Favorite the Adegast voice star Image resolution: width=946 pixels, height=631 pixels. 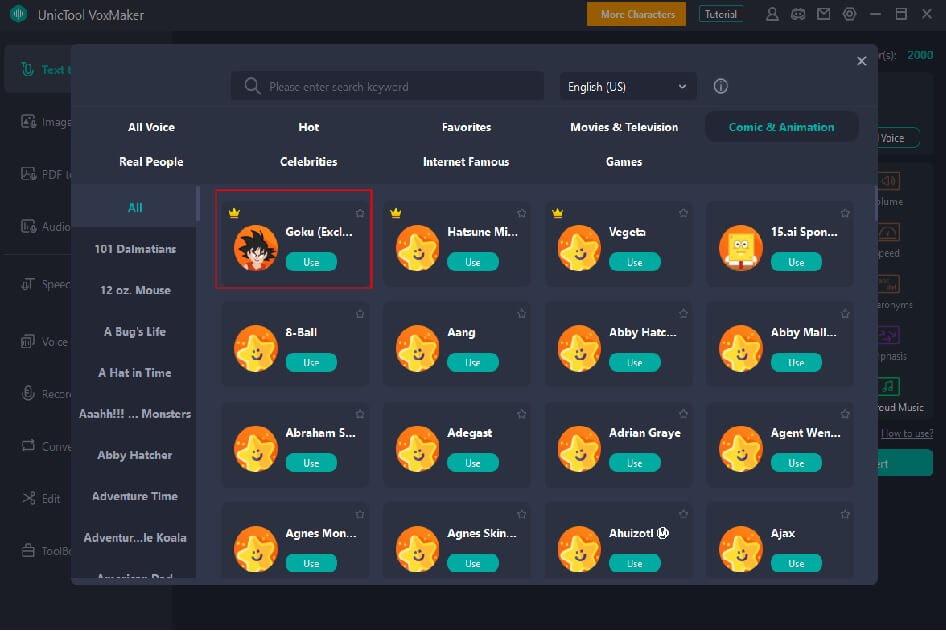pyautogui.click(x=521, y=414)
